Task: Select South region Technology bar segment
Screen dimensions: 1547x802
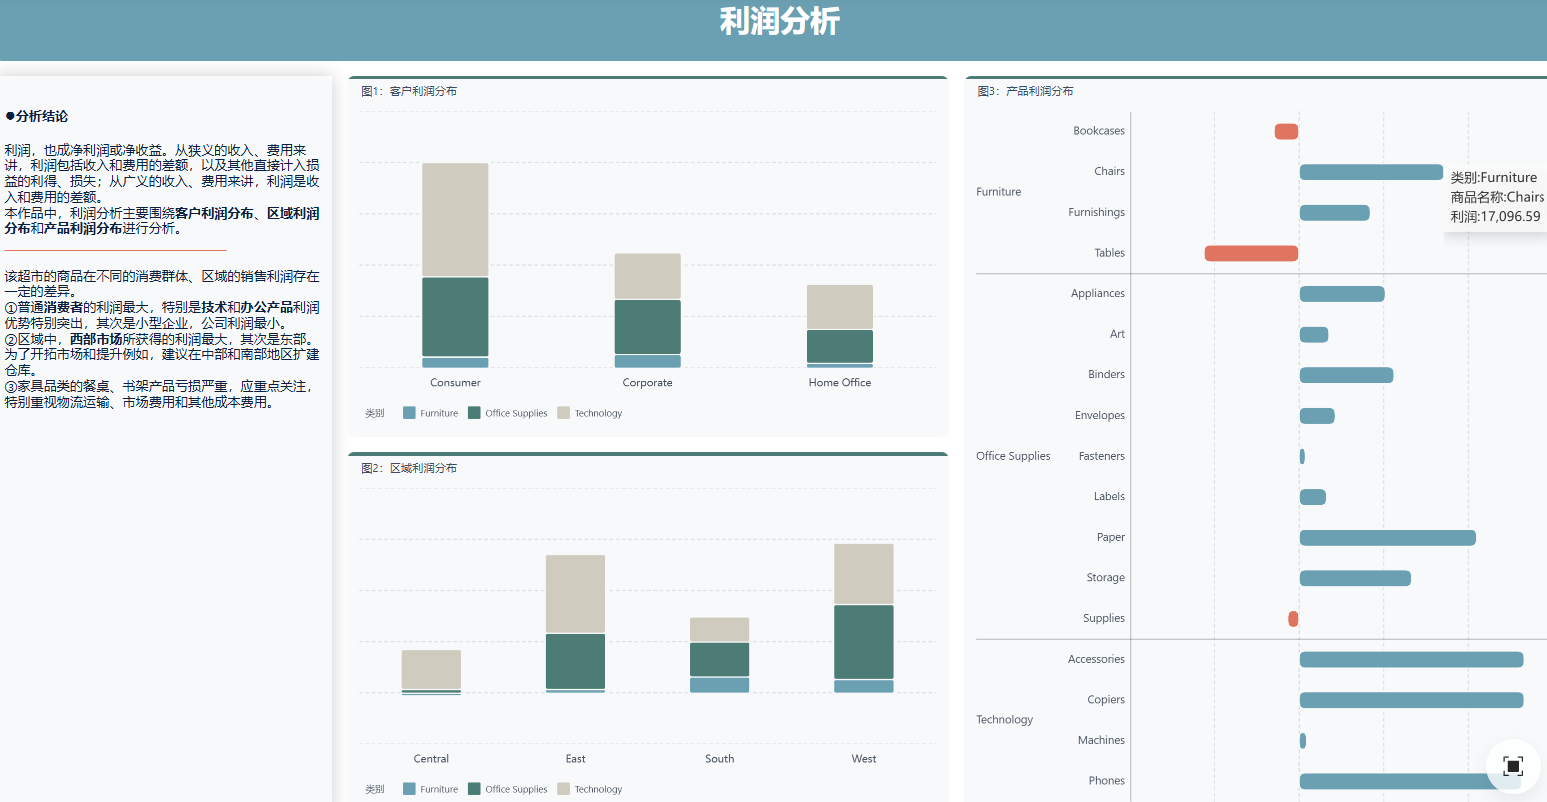Action: point(719,629)
